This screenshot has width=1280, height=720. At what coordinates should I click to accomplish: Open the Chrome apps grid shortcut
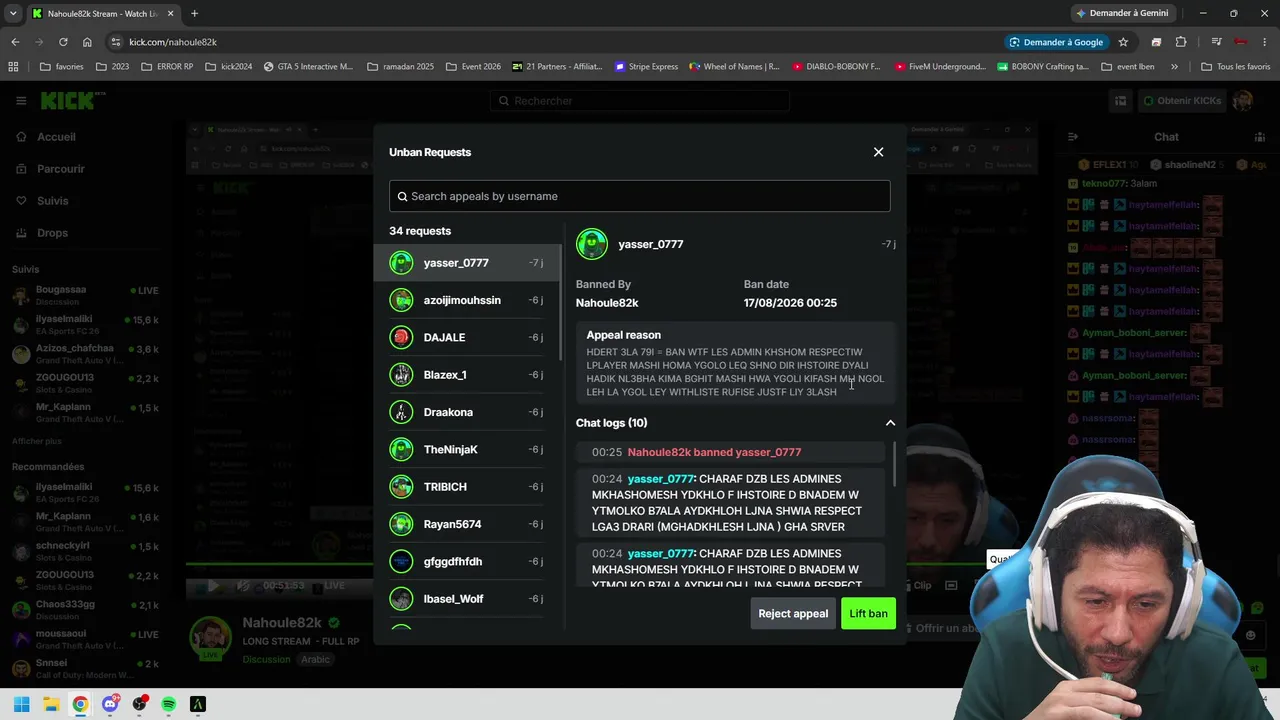(x=13, y=67)
